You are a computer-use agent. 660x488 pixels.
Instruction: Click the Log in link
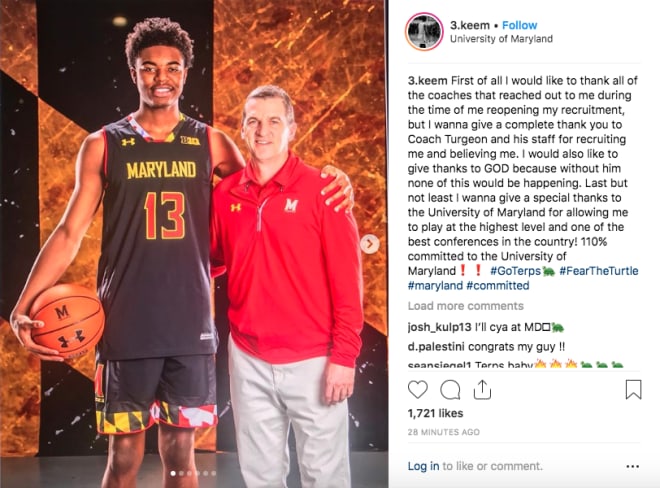coord(423,466)
